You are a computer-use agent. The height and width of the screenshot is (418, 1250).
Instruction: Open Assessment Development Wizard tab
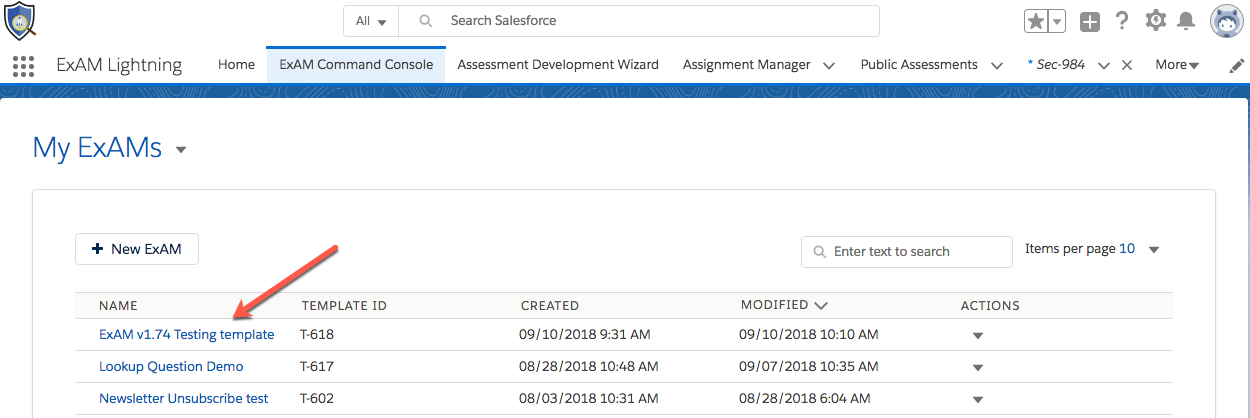[558, 64]
